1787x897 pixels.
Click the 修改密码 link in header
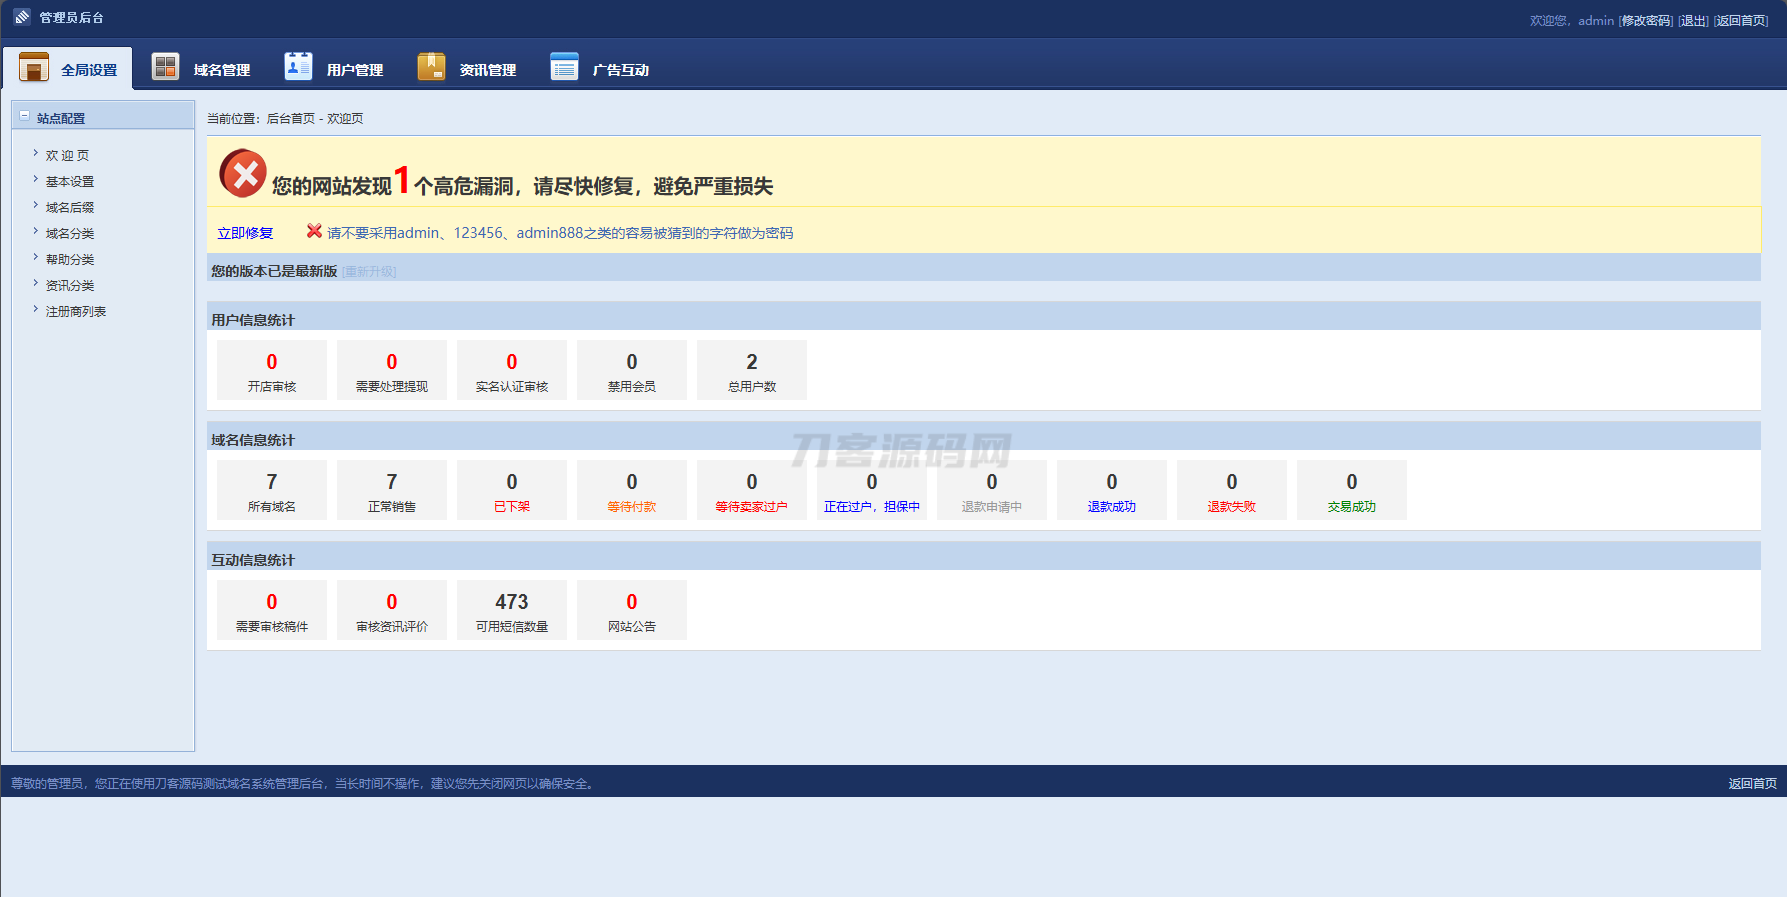click(x=1646, y=21)
